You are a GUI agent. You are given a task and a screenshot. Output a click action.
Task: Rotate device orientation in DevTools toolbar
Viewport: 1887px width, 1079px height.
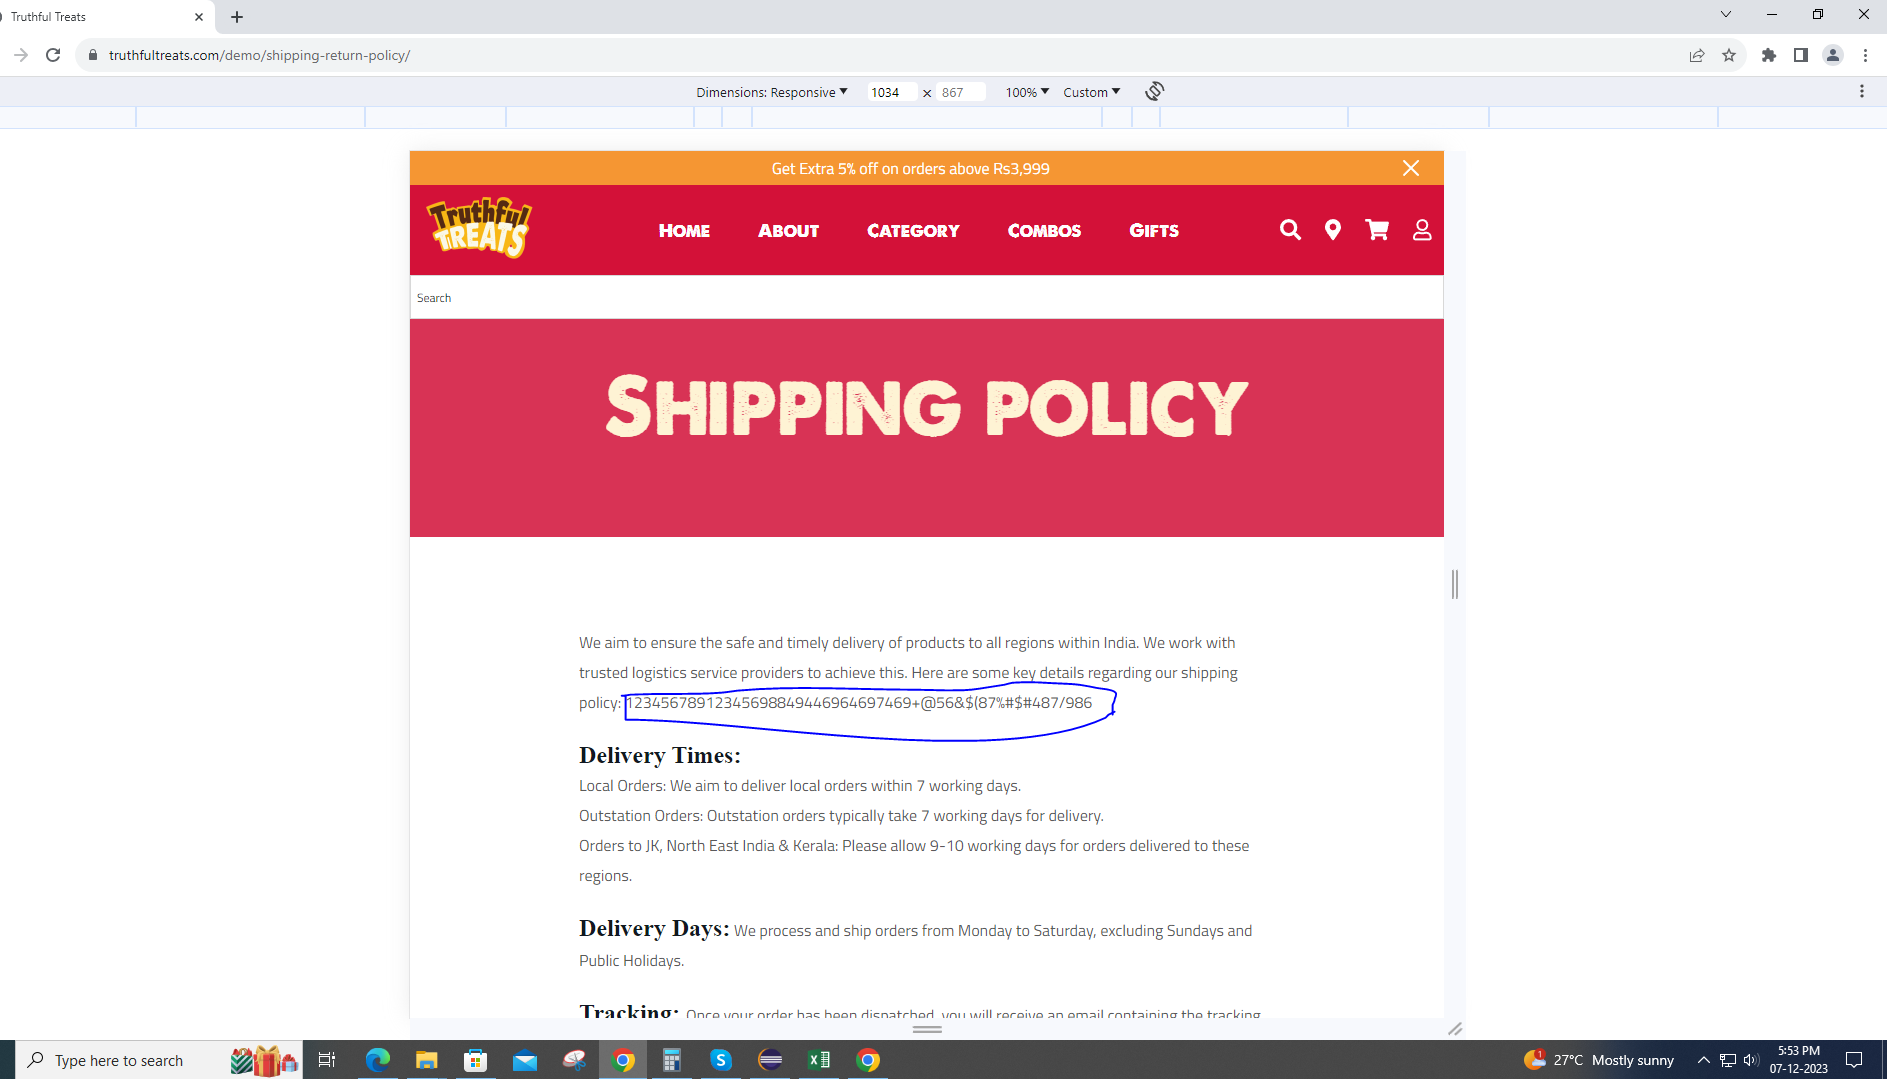pos(1155,91)
